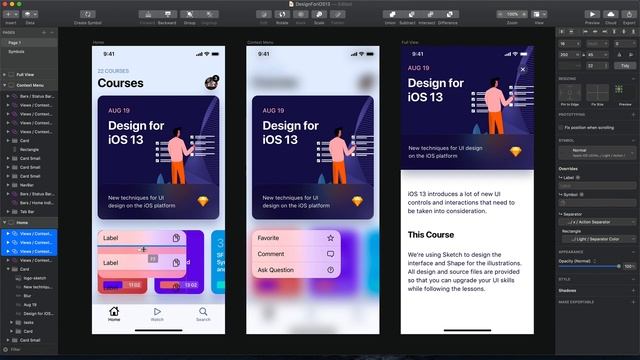The width and height of the screenshot is (640, 360).
Task: Open the View options toolbar menu
Action: 539,14
